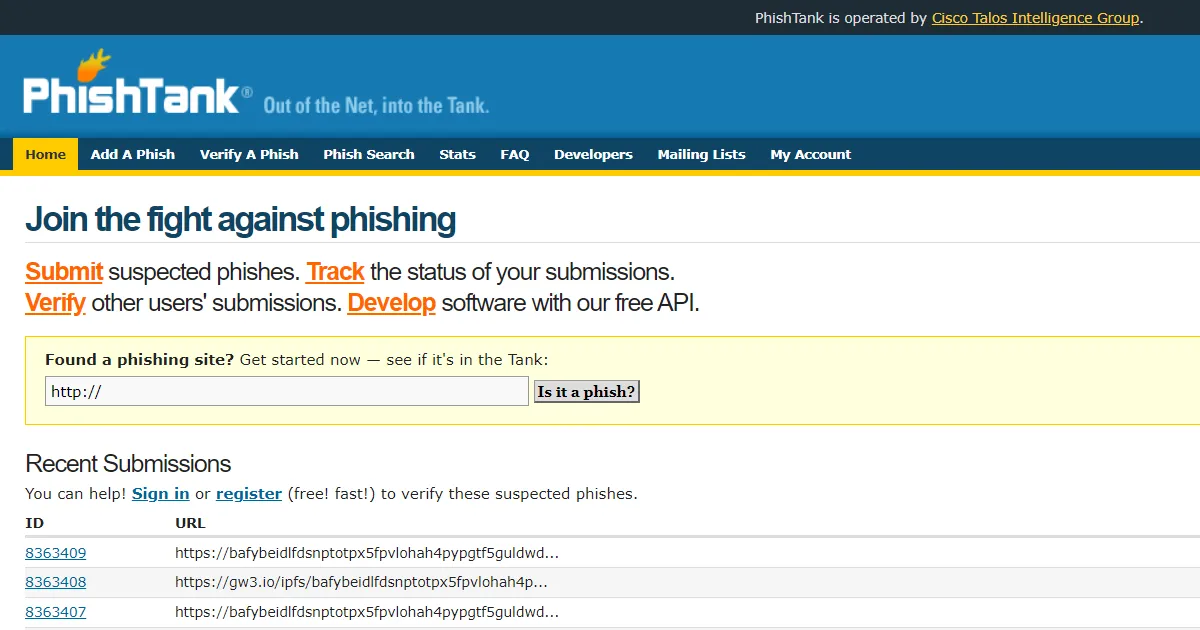
Task: Click the Submit link
Action: [x=63, y=271]
